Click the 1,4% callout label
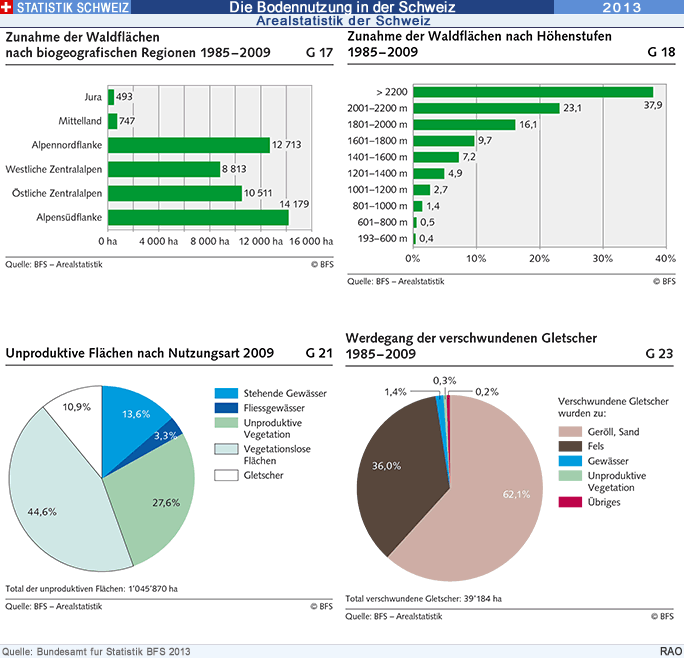The height and width of the screenshot is (658, 684). click(x=395, y=392)
